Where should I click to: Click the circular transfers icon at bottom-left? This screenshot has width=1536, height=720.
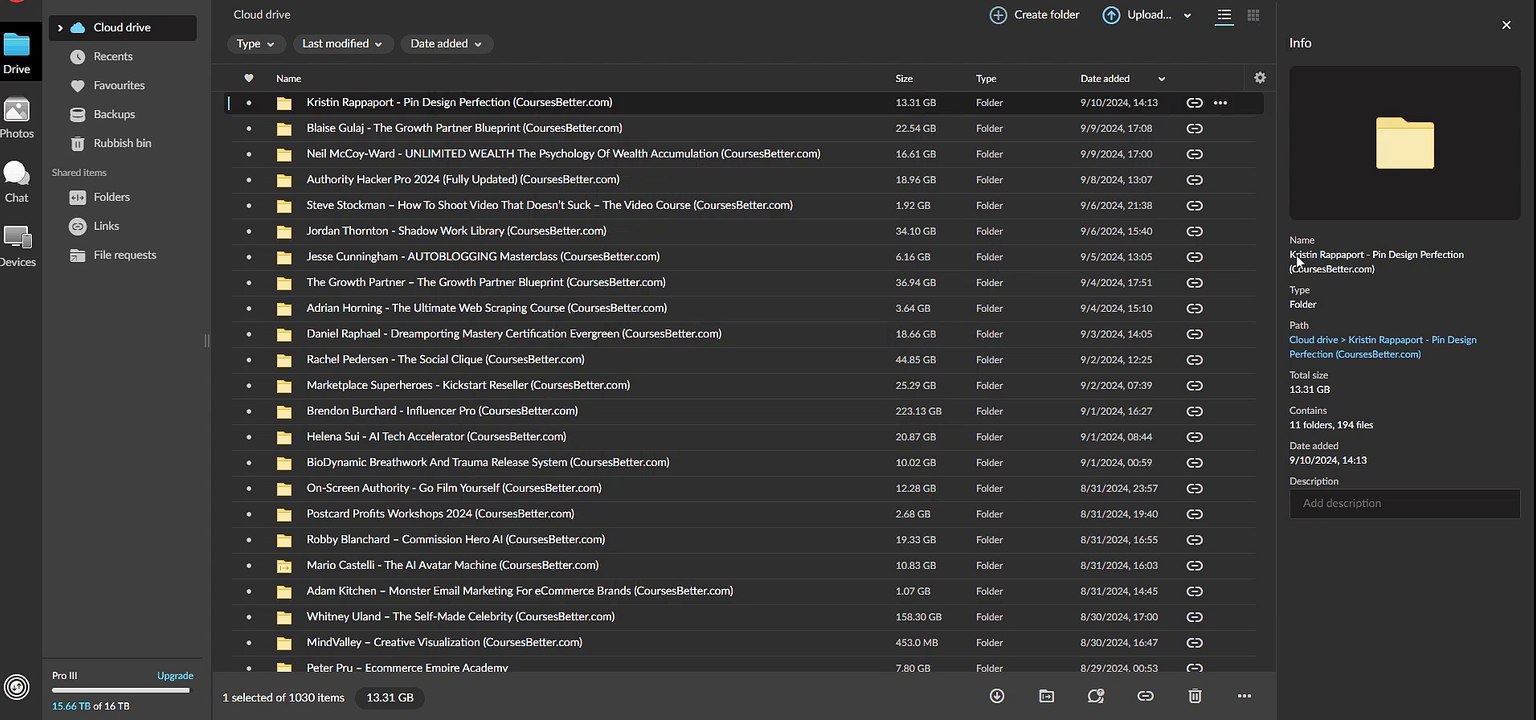coord(16,686)
